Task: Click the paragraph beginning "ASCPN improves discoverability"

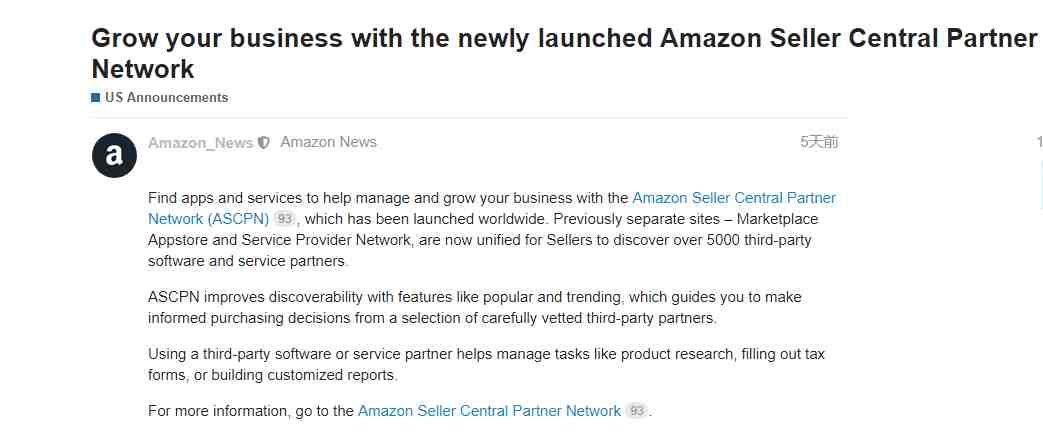Action: 474,307
